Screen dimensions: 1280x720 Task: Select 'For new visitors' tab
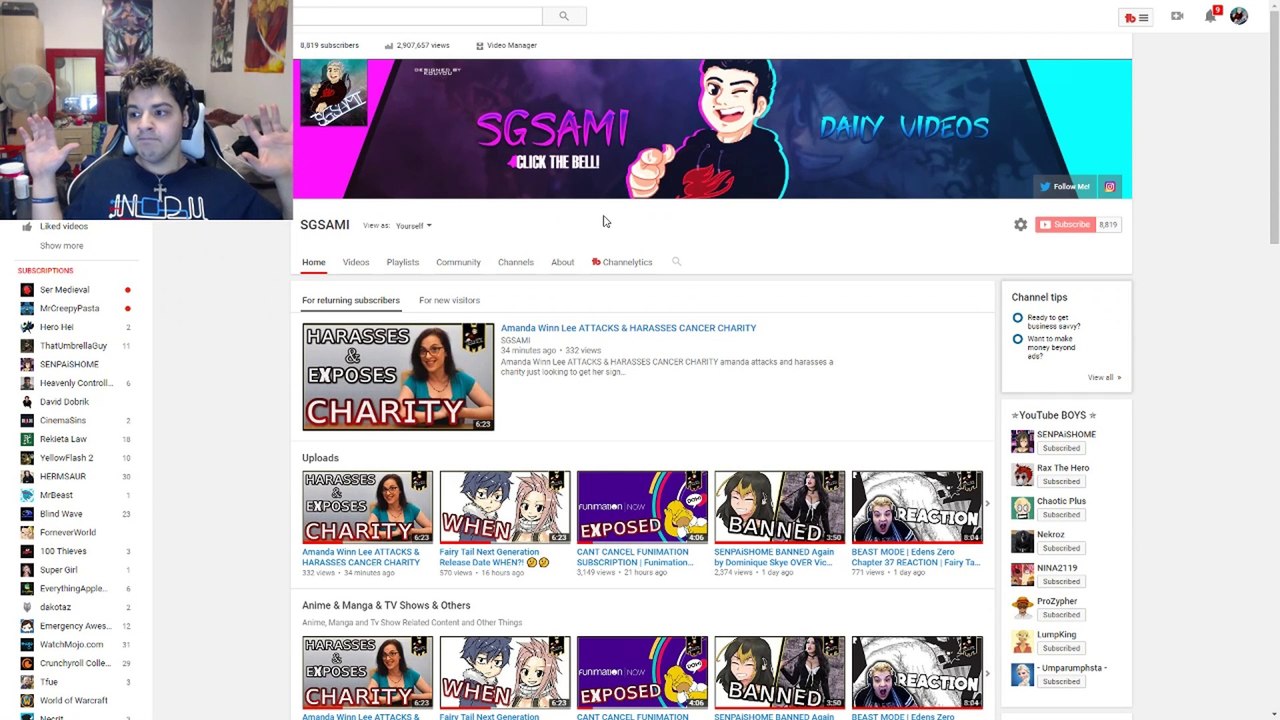point(449,300)
